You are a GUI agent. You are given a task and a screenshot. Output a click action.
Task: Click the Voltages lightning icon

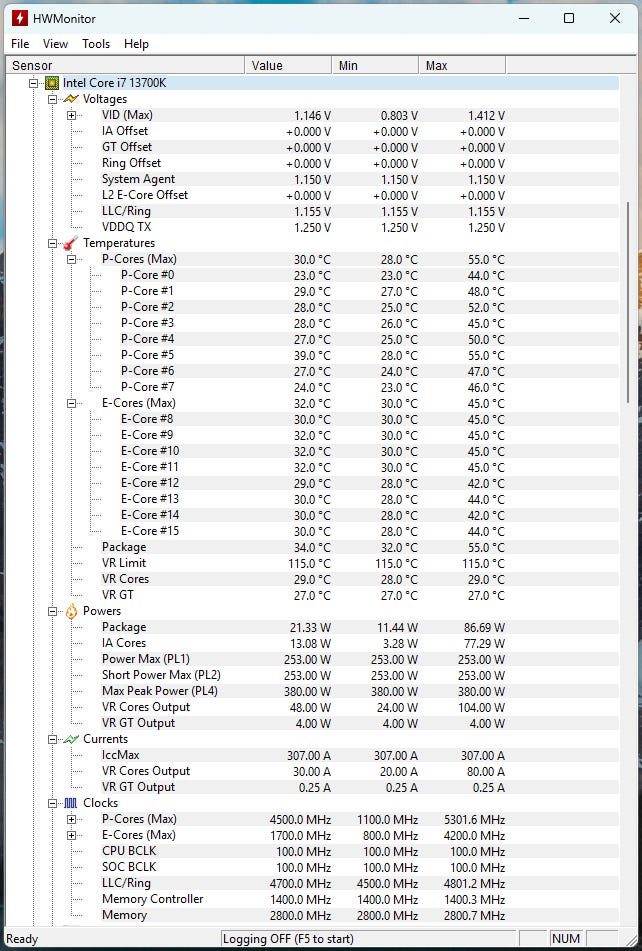pos(71,99)
